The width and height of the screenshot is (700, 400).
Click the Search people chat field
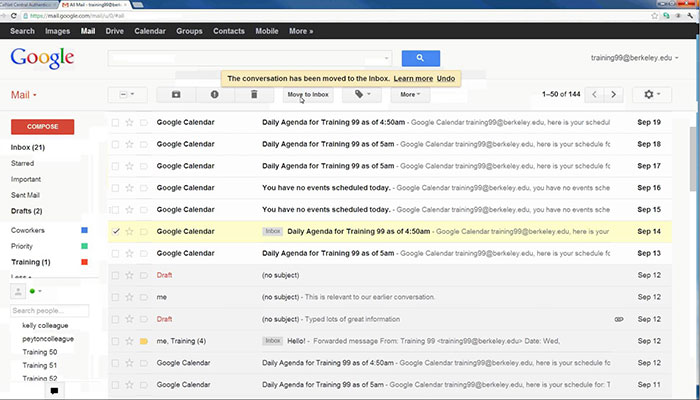pyautogui.click(x=50, y=311)
